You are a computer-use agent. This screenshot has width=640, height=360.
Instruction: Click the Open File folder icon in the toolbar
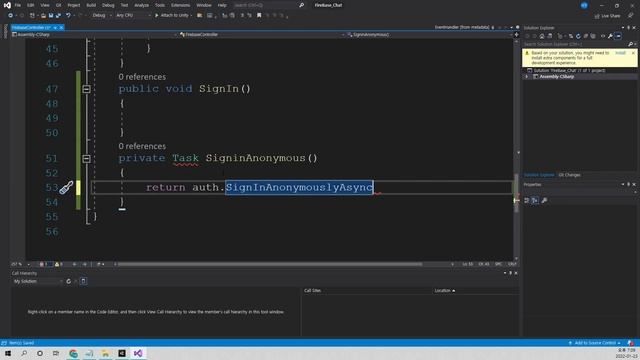[x=43, y=16]
